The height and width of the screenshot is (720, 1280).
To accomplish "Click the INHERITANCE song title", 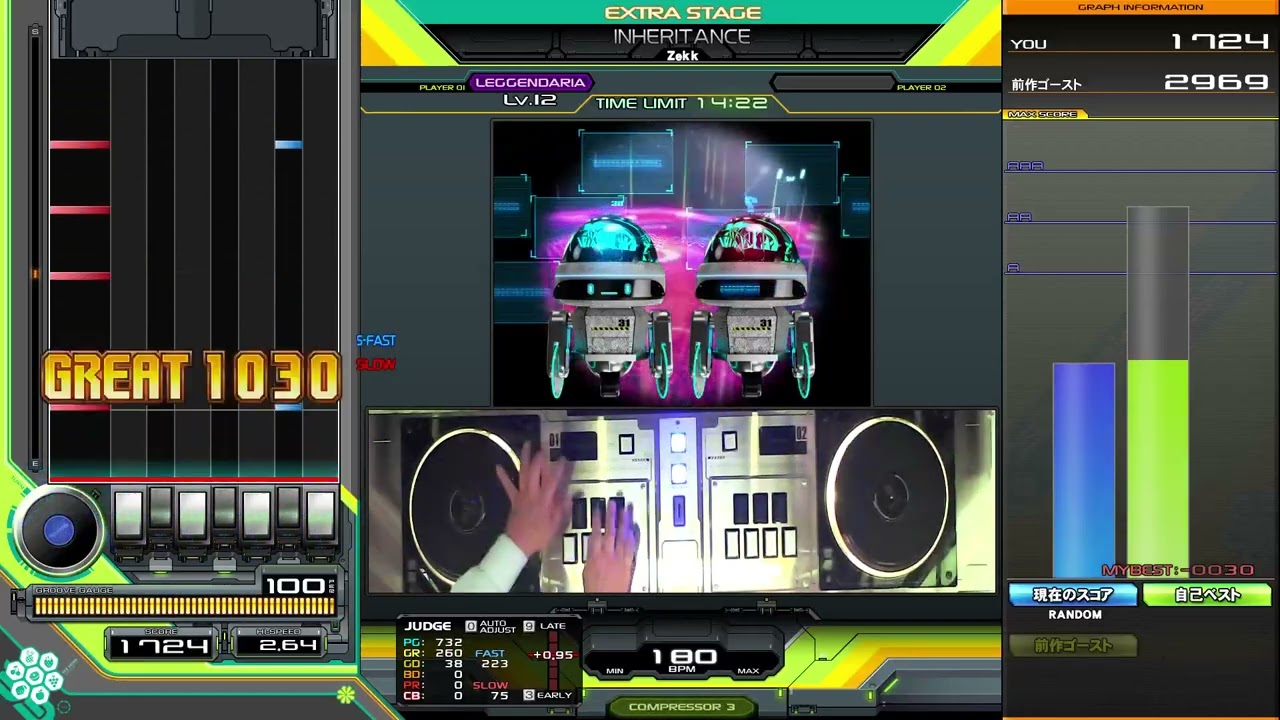I will (682, 36).
